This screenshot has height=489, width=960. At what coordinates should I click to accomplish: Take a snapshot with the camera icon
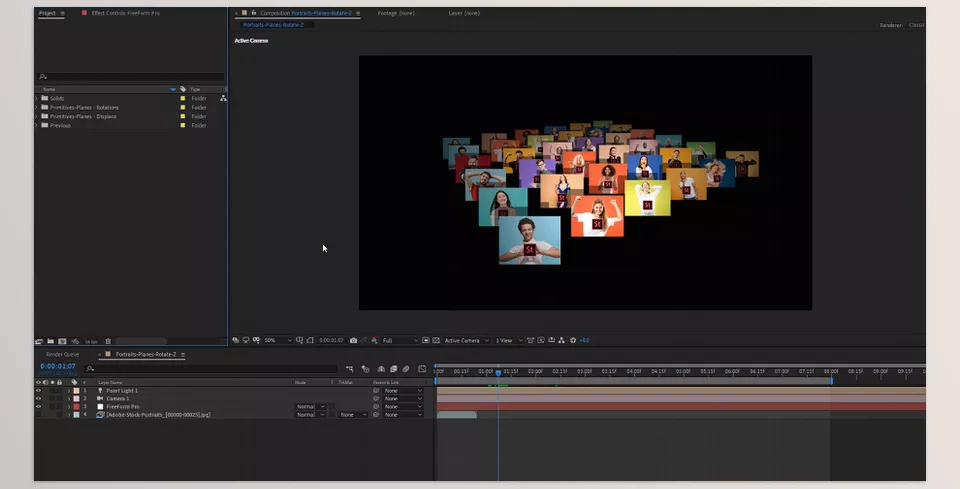[353, 340]
